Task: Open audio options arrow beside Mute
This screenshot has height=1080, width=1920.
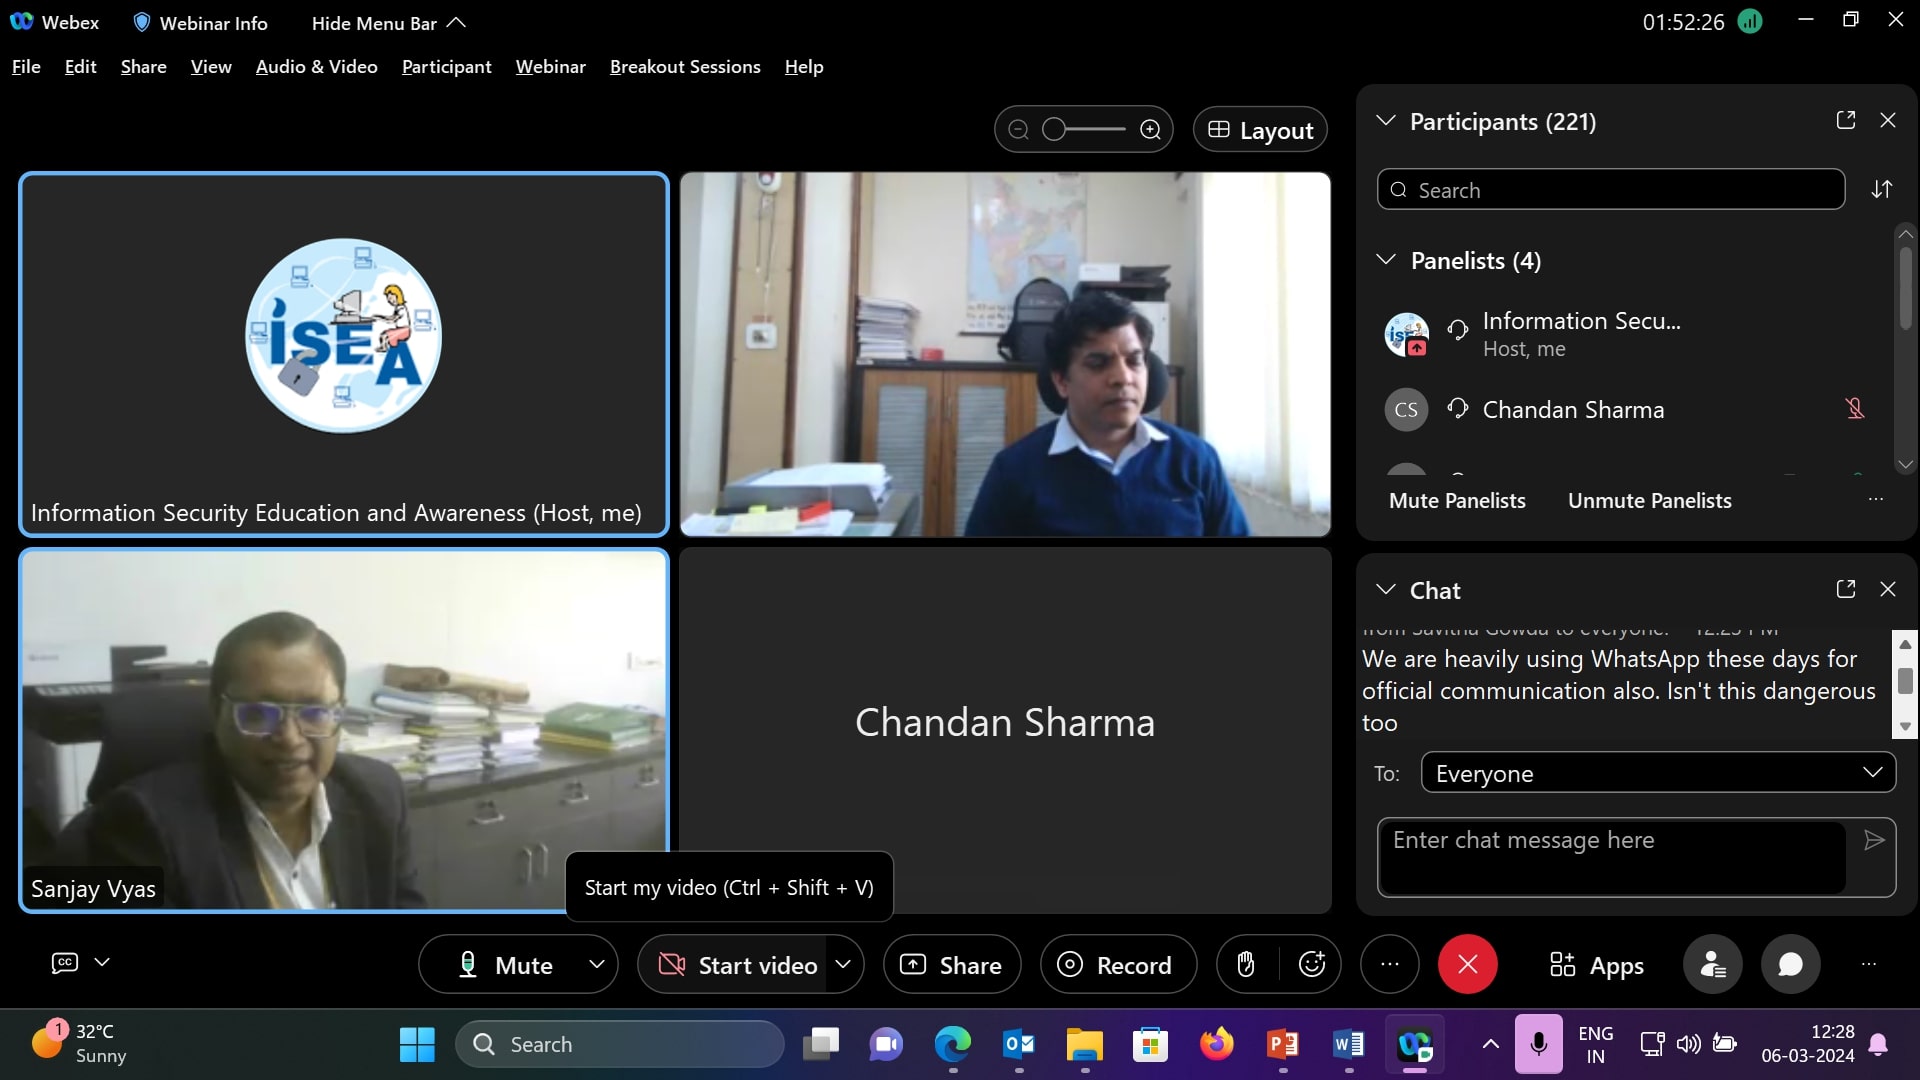Action: coord(597,965)
